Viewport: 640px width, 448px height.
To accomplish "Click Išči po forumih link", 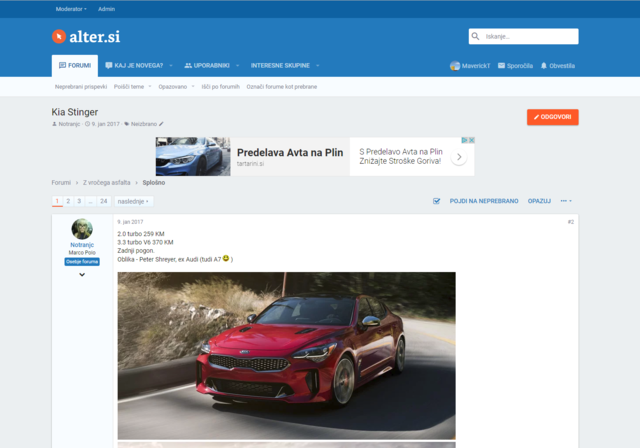I will 220,87.
